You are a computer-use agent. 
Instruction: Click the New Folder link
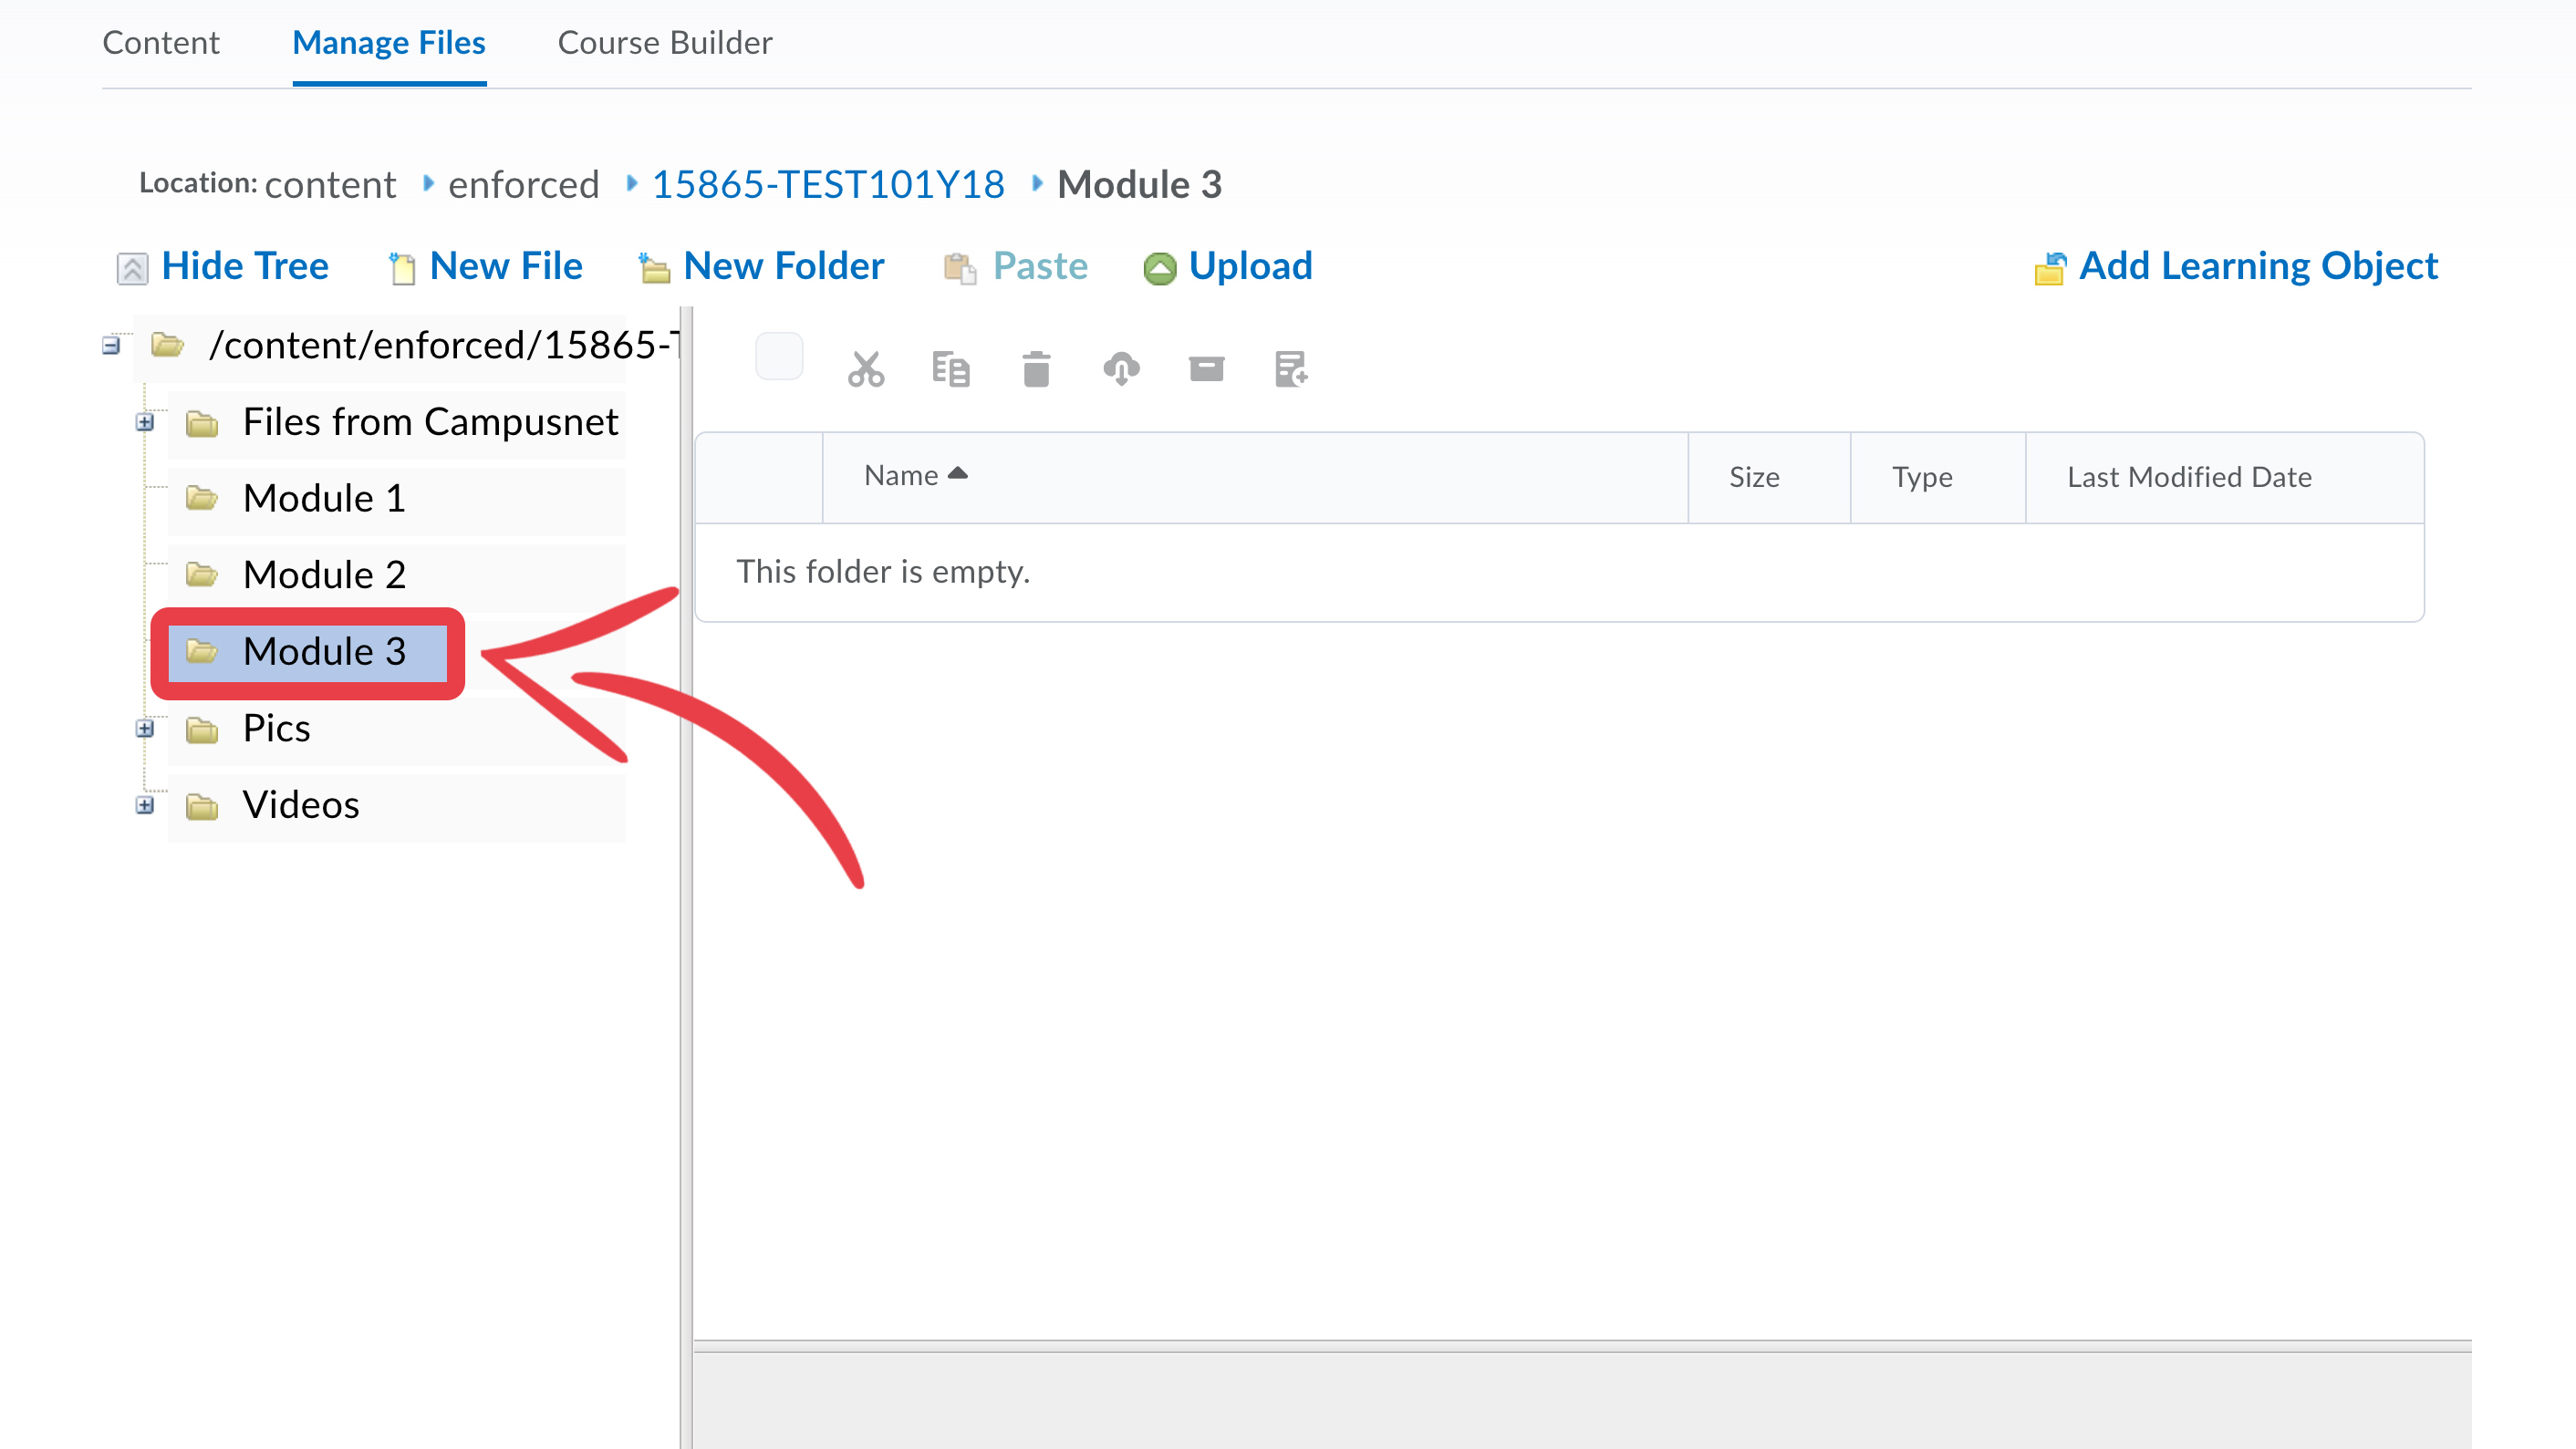coord(783,266)
